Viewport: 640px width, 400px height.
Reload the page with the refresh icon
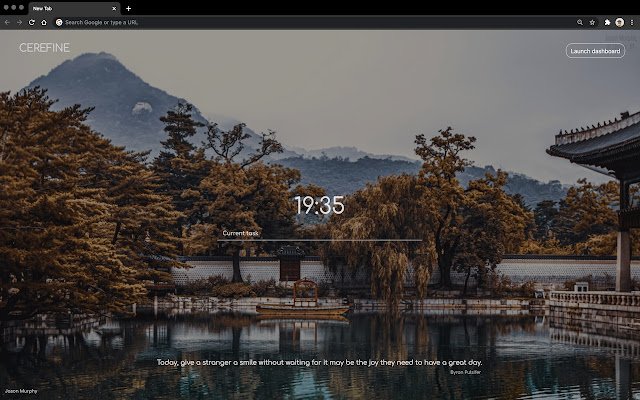tap(31, 22)
